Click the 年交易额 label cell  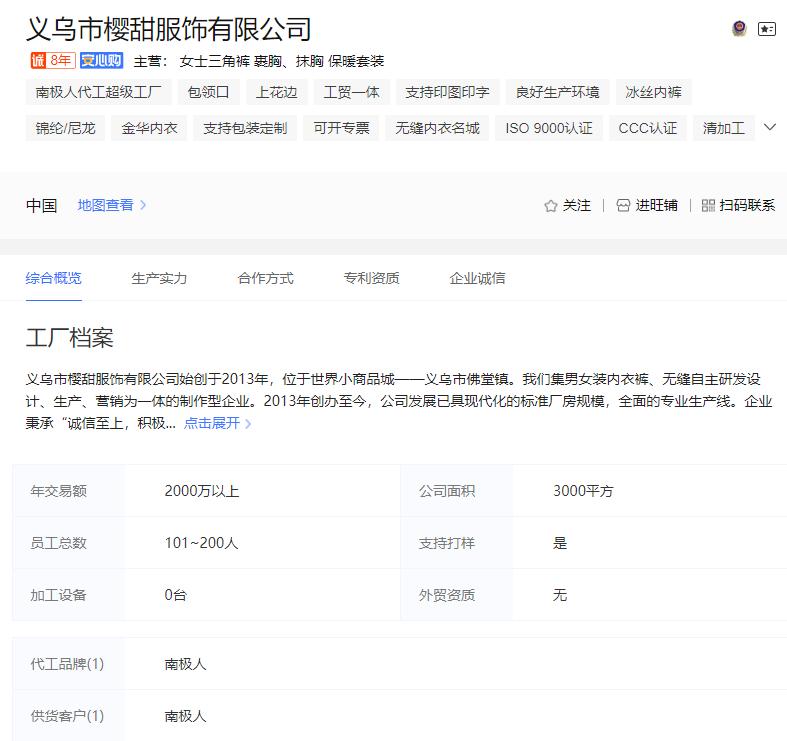(69, 490)
